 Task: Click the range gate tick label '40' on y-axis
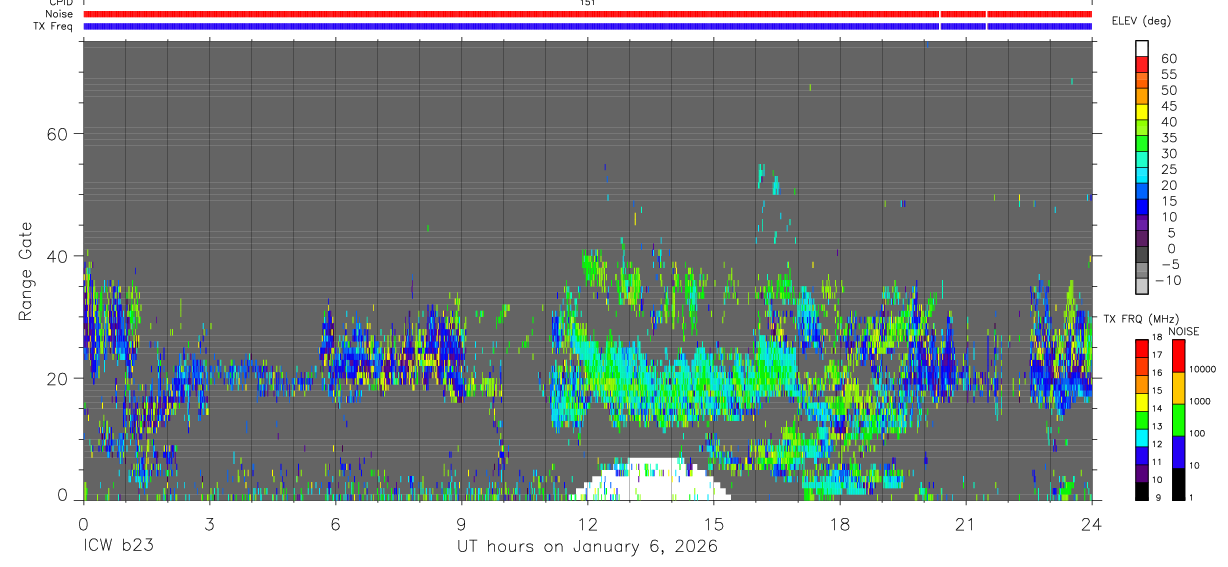pos(55,256)
